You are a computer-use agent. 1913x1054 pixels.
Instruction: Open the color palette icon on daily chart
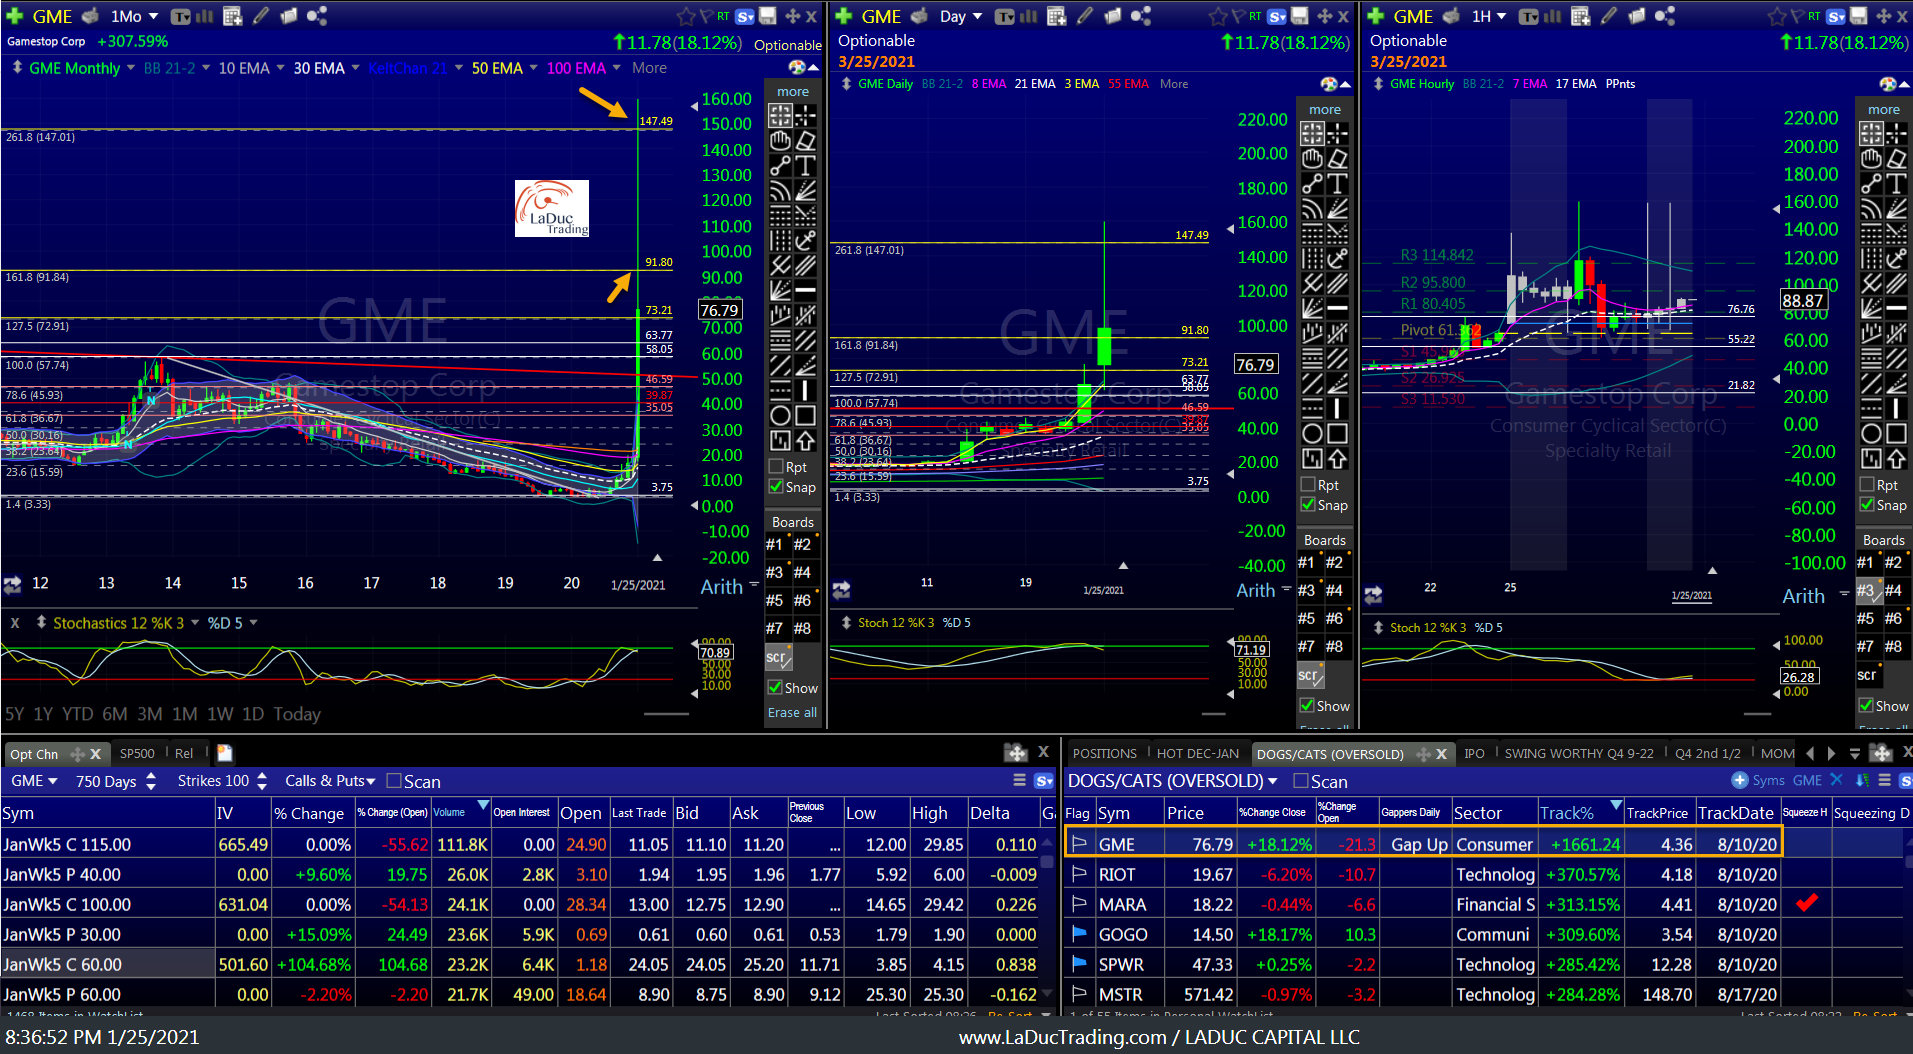coord(1329,84)
